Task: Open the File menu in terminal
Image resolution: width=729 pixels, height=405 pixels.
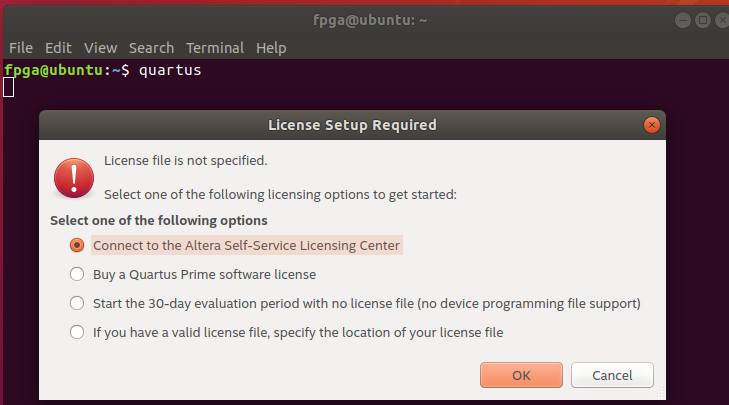Action: [x=21, y=48]
